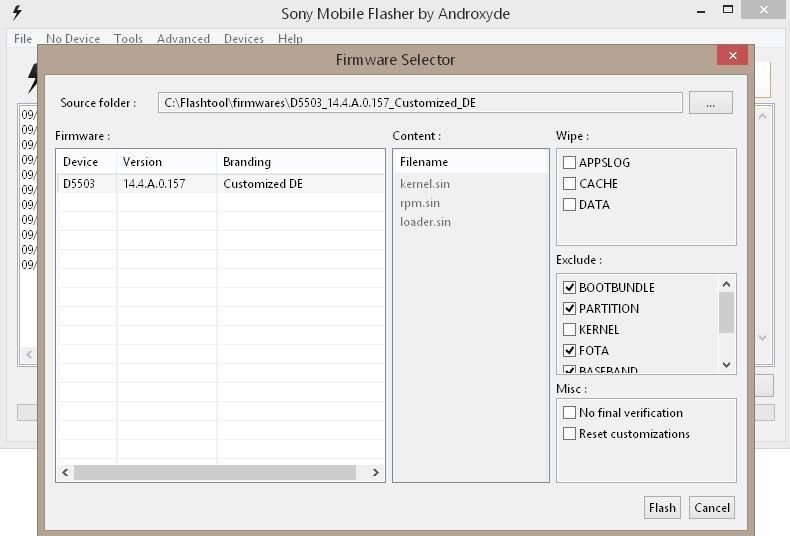Click the Exclude list scroll-down arrow

726,364
